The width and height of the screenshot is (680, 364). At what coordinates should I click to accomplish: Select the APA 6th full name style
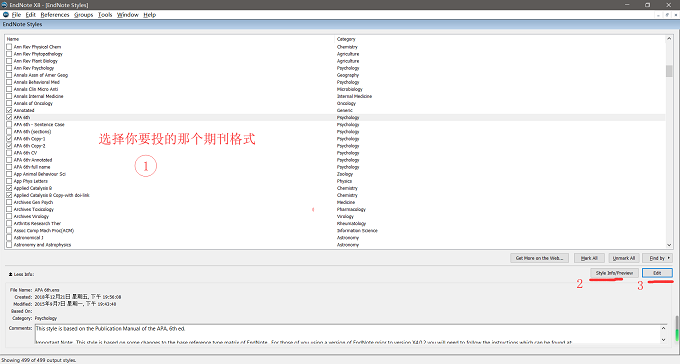(x=32, y=167)
